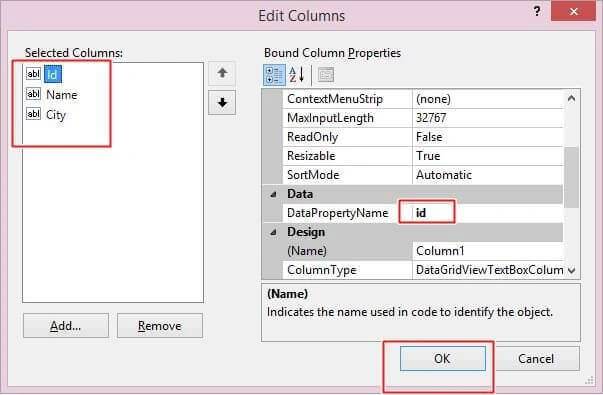Click the textbox icon beside Name
Screen dimensions: 603x395
[33, 94]
